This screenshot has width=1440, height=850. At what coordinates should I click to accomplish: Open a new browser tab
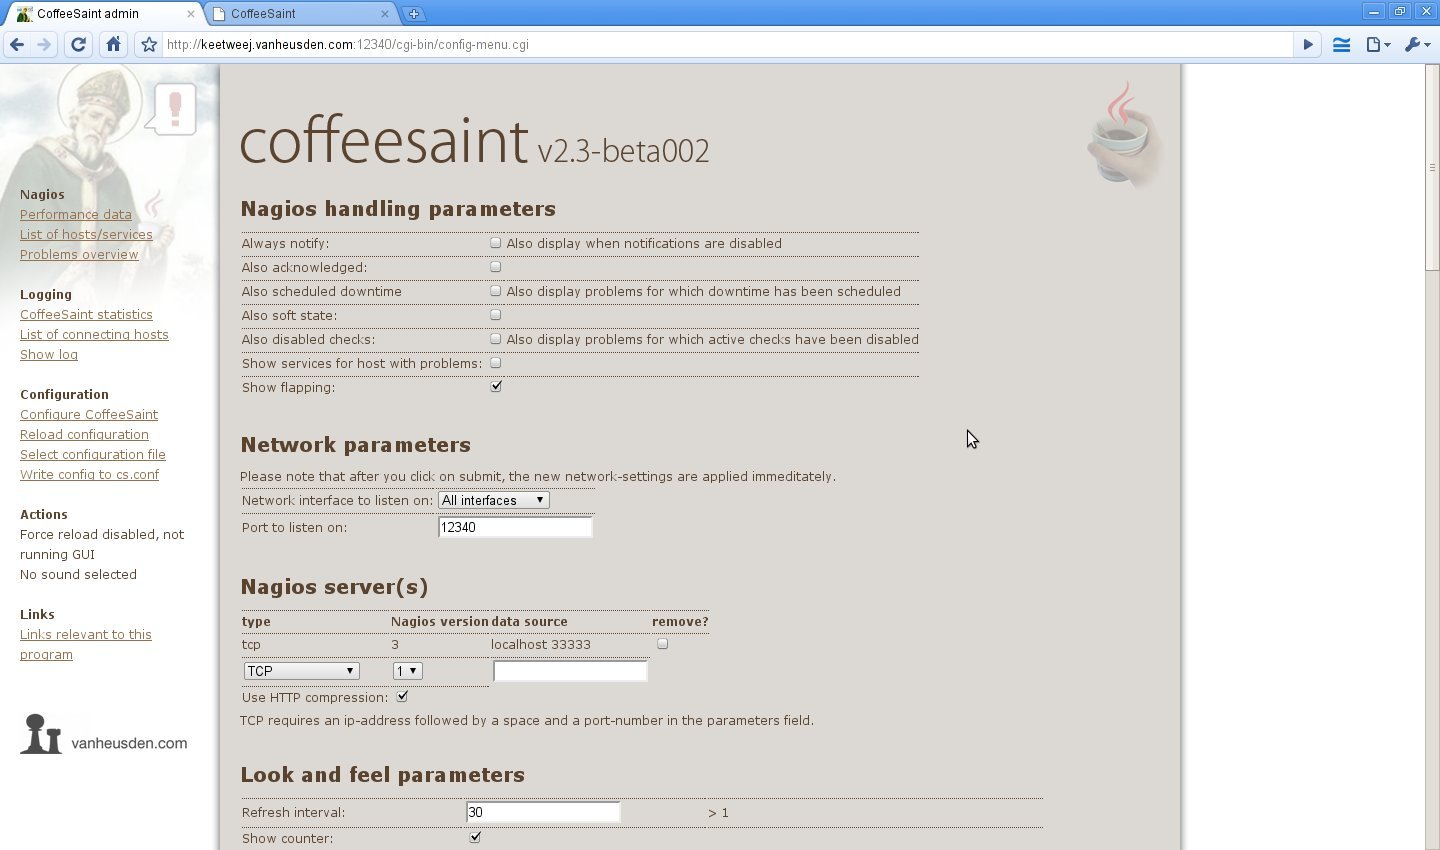(413, 13)
